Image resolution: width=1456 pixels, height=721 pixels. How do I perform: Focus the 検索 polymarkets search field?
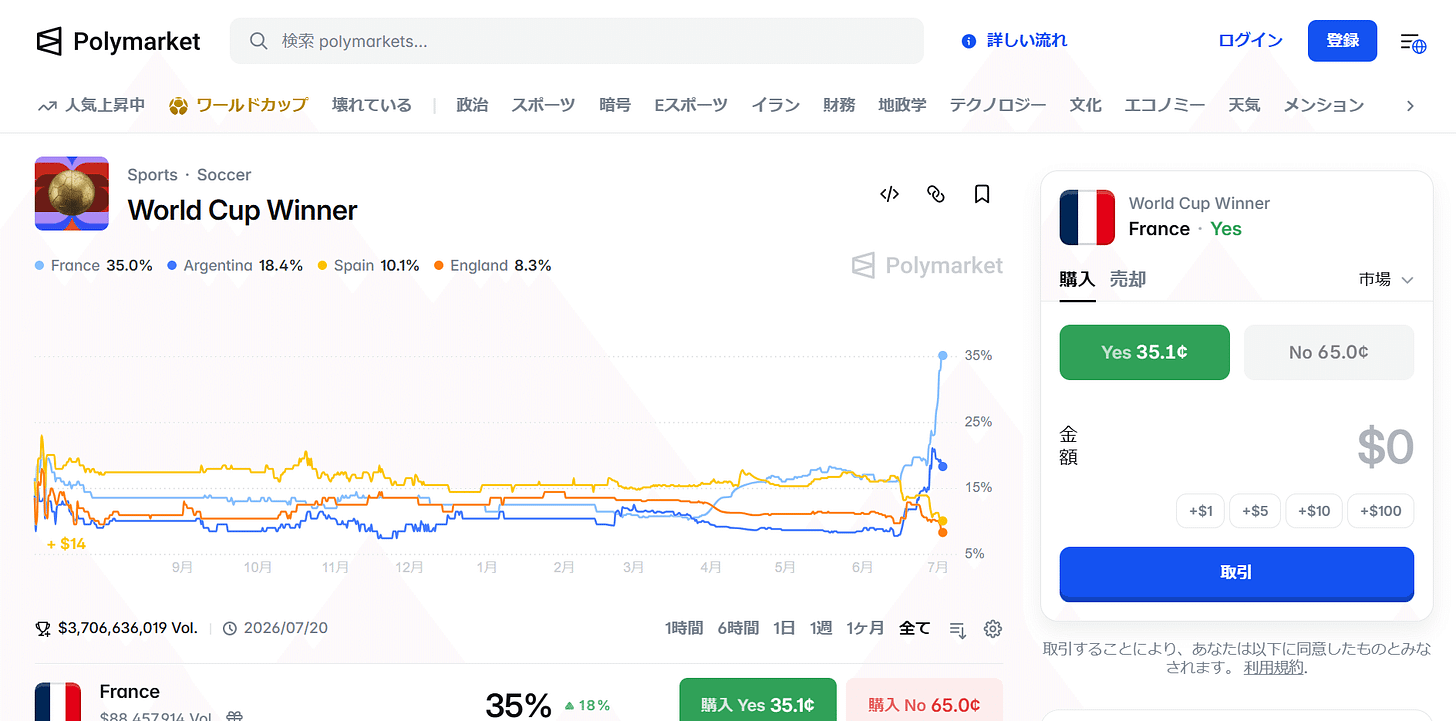click(x=577, y=41)
